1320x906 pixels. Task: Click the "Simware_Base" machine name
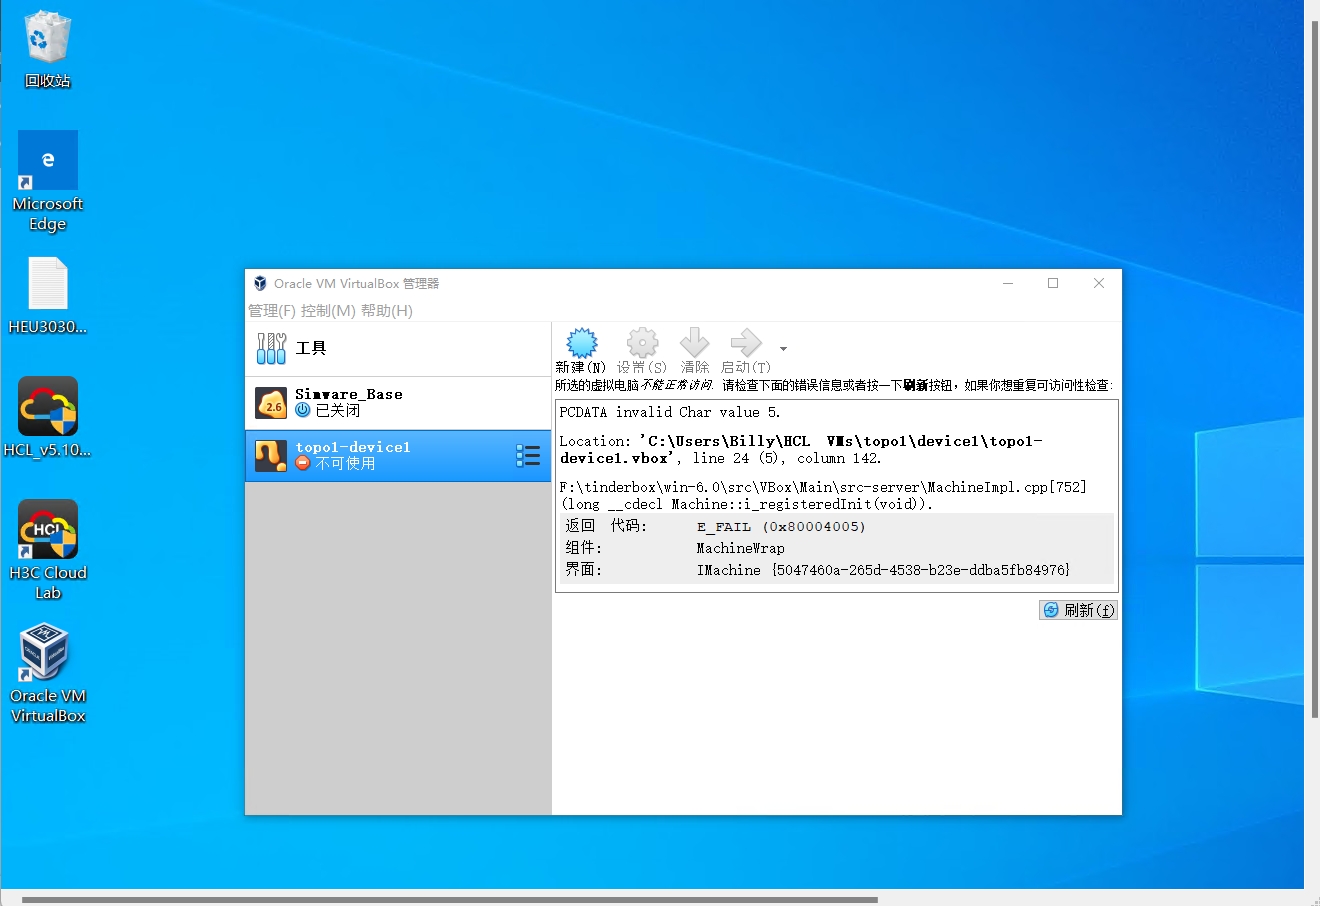[x=349, y=394]
